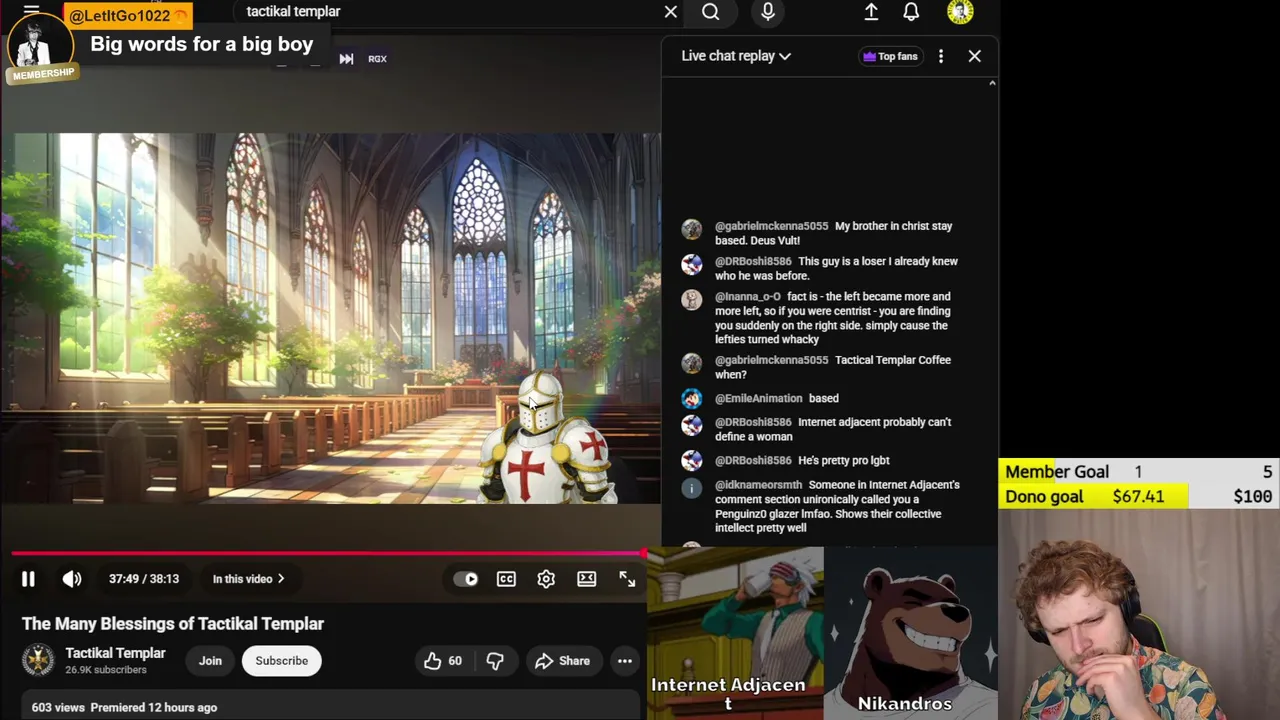Image resolution: width=1280 pixels, height=720 pixels.
Task: Expand 'In this video' chapters
Action: pos(248,579)
